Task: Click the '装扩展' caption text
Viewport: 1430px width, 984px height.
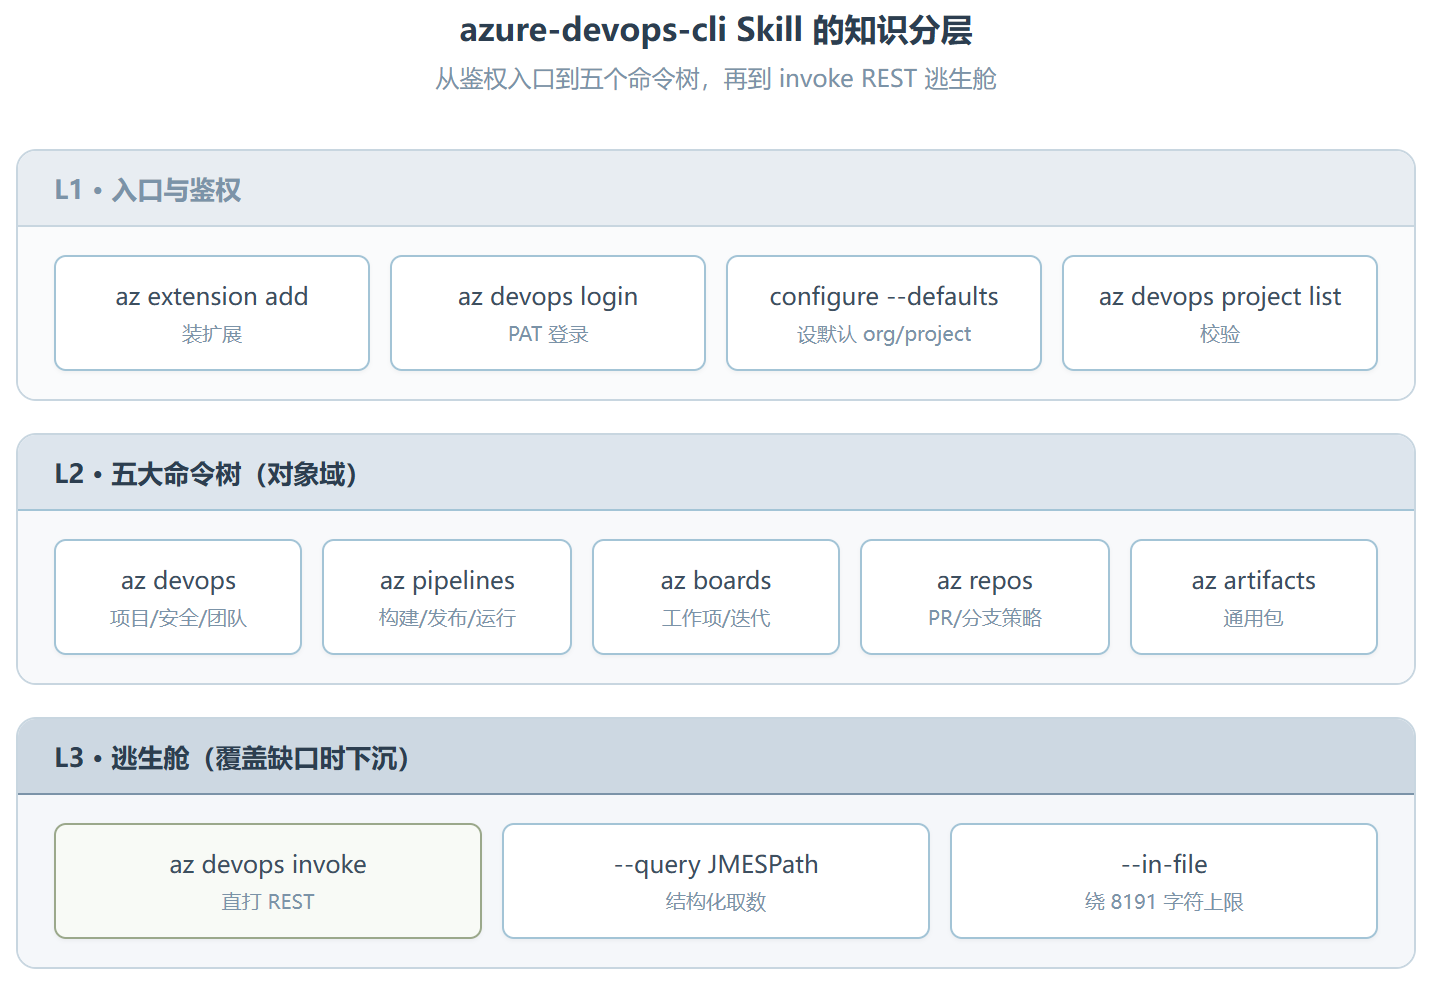Action: pos(212,334)
